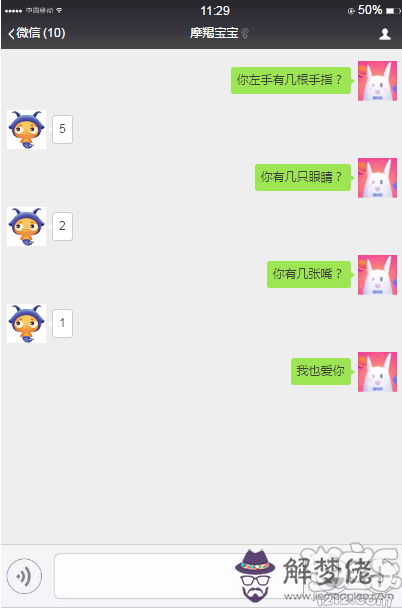Tap the voice message microphone button
The image size is (402, 608).
[24, 576]
